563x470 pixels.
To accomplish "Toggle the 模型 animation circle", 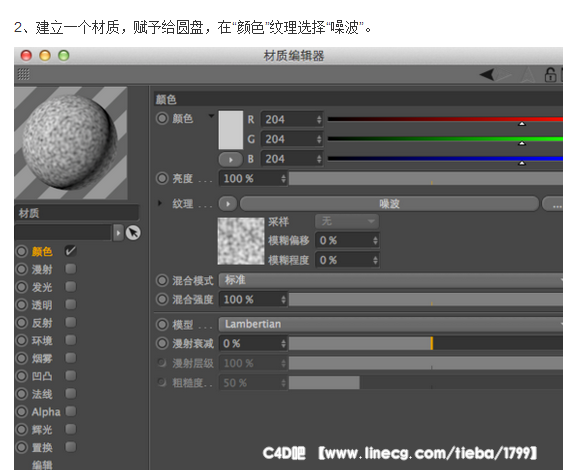I will pyautogui.click(x=162, y=325).
